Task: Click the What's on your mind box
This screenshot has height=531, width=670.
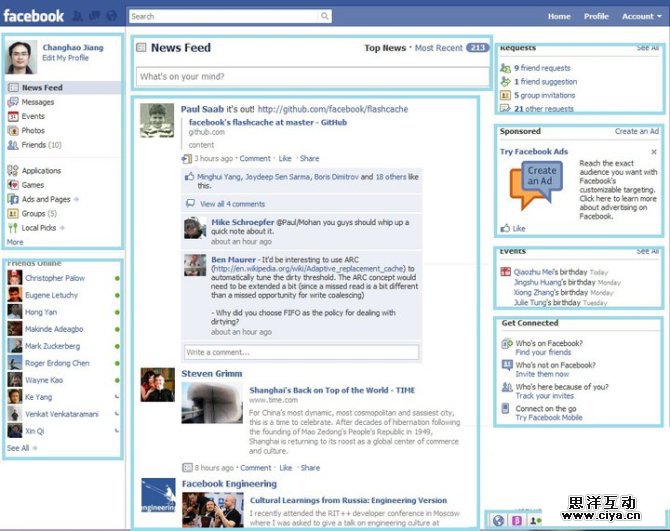Action: point(313,76)
